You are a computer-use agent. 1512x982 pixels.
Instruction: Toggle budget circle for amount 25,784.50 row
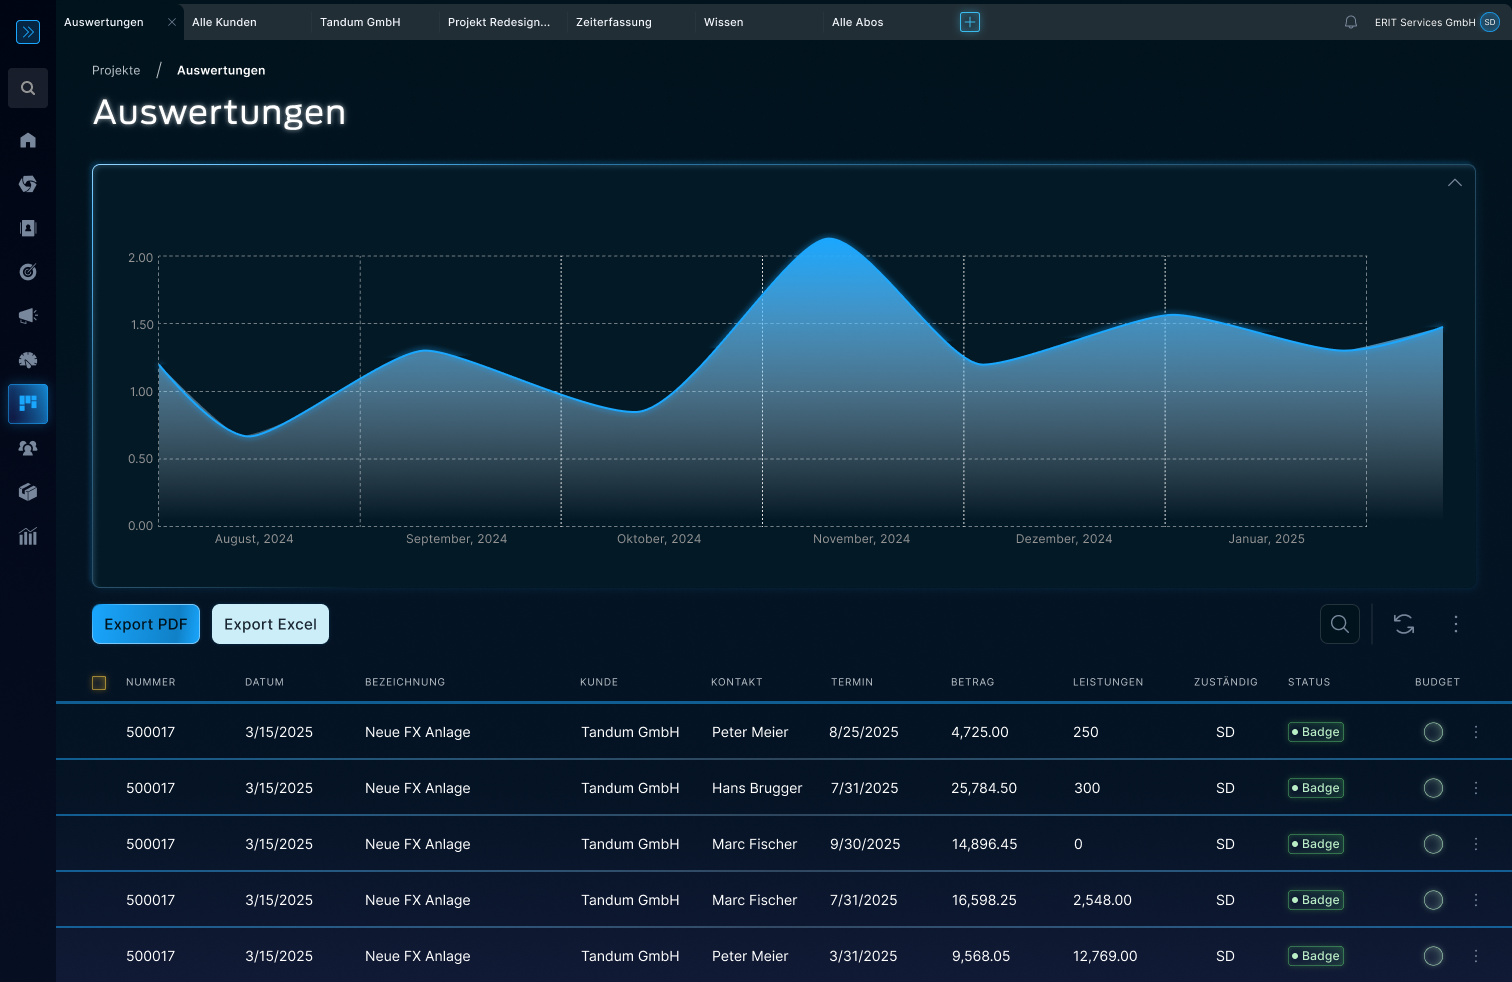pos(1433,788)
